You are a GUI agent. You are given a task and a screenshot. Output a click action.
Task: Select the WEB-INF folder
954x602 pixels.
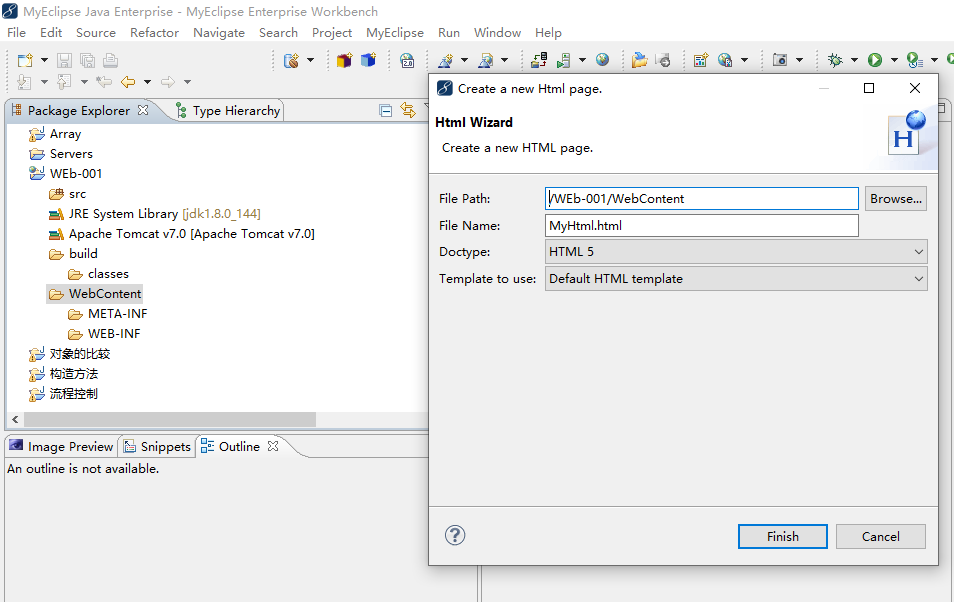pos(105,334)
